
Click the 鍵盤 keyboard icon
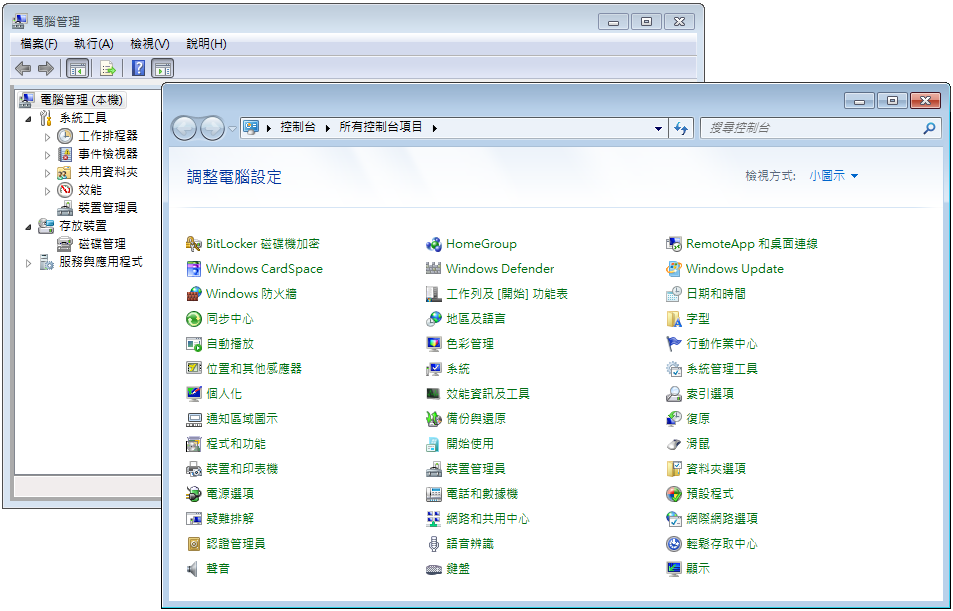pos(433,569)
